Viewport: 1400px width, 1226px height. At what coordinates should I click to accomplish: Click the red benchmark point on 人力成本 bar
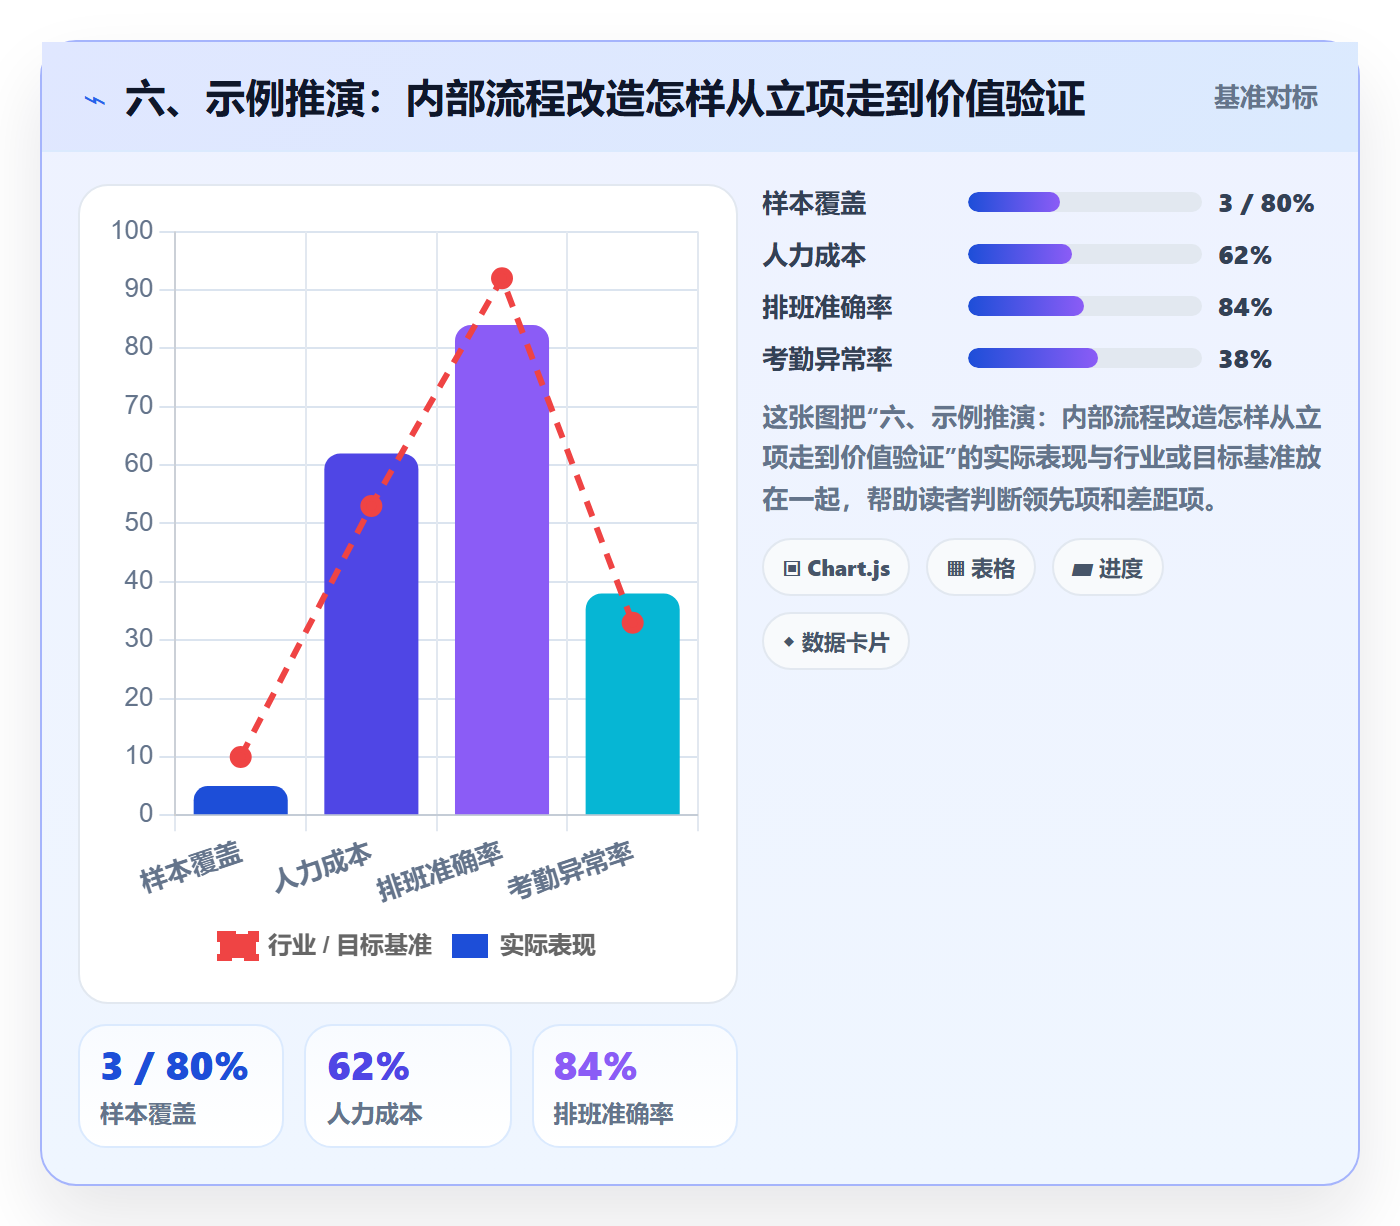click(x=371, y=506)
